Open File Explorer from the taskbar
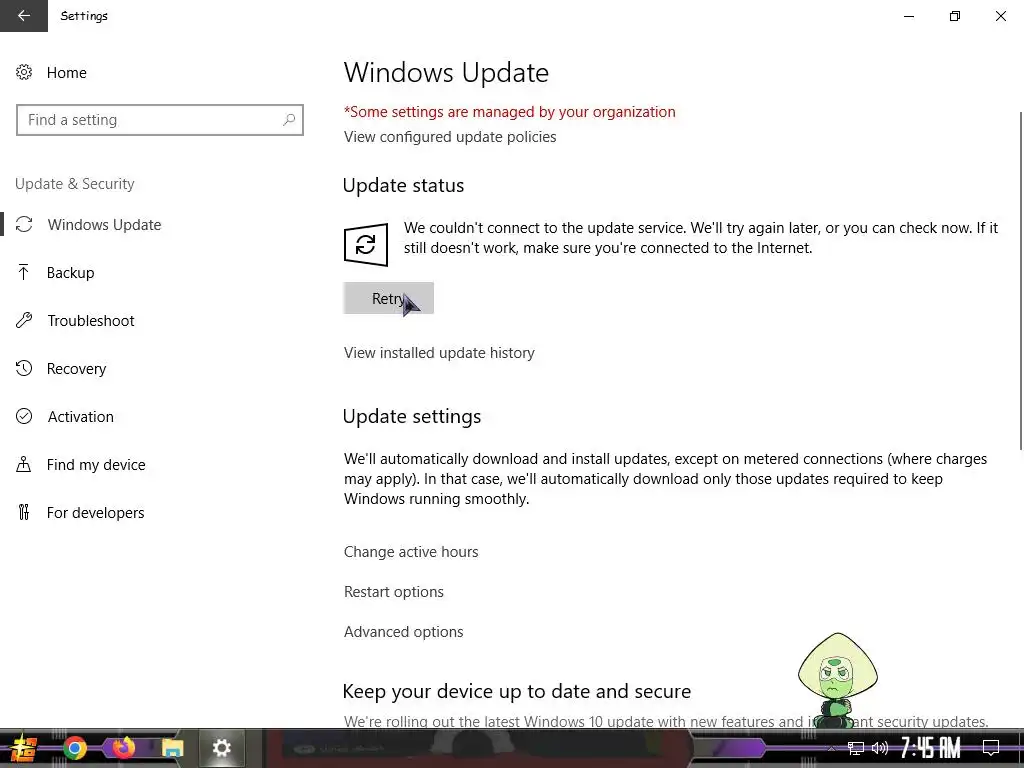The image size is (1024, 768). 172,748
